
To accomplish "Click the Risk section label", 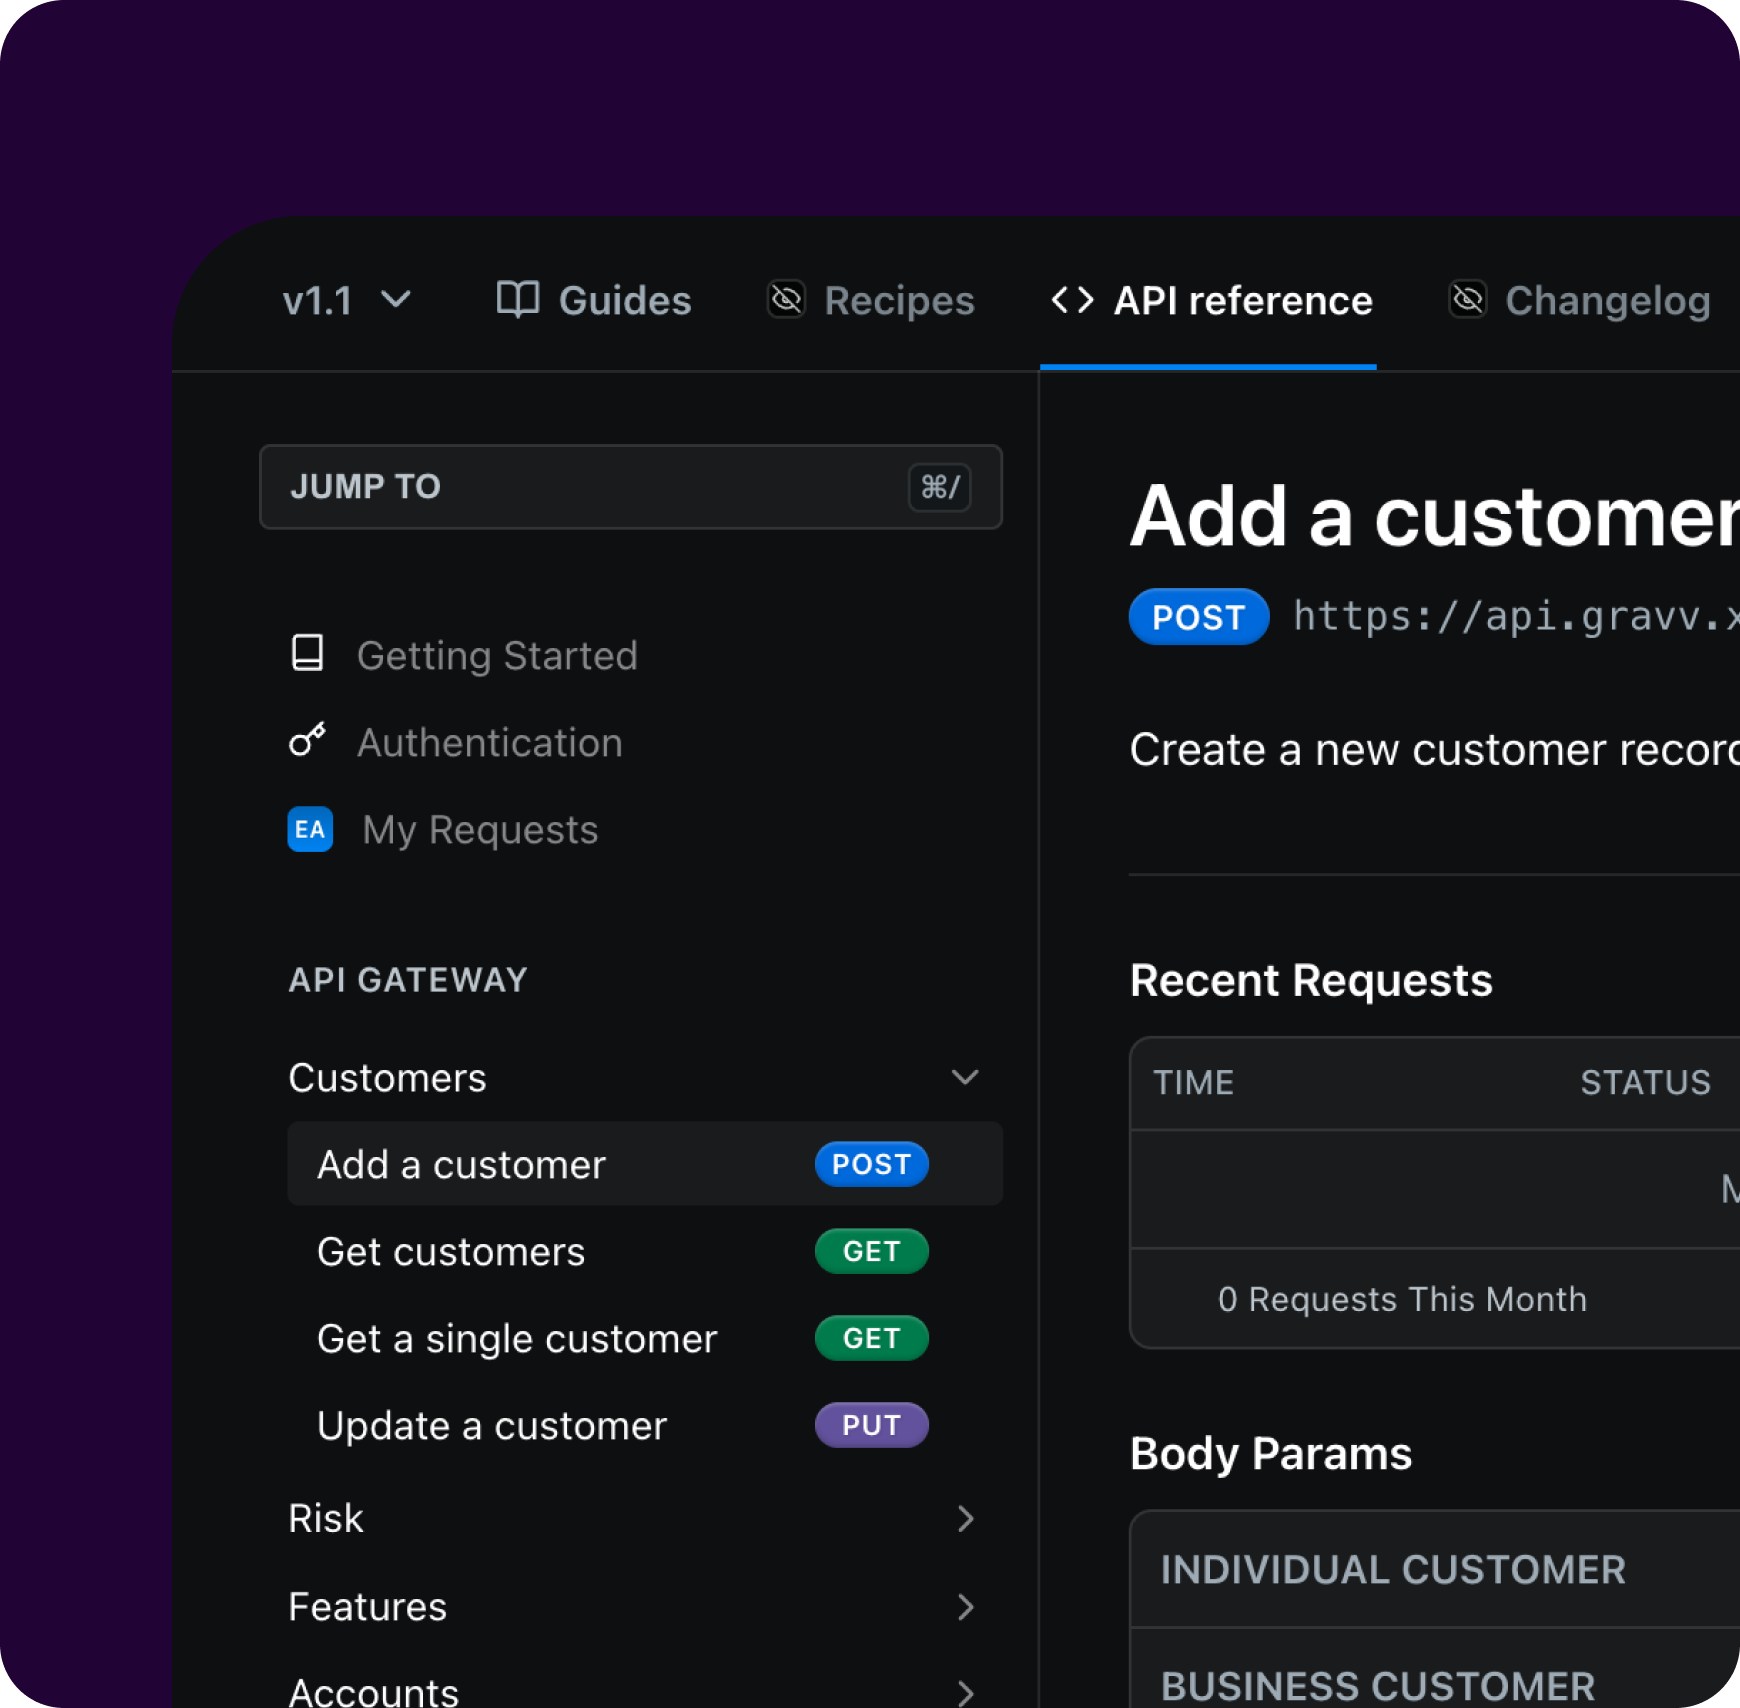I will (x=326, y=1518).
